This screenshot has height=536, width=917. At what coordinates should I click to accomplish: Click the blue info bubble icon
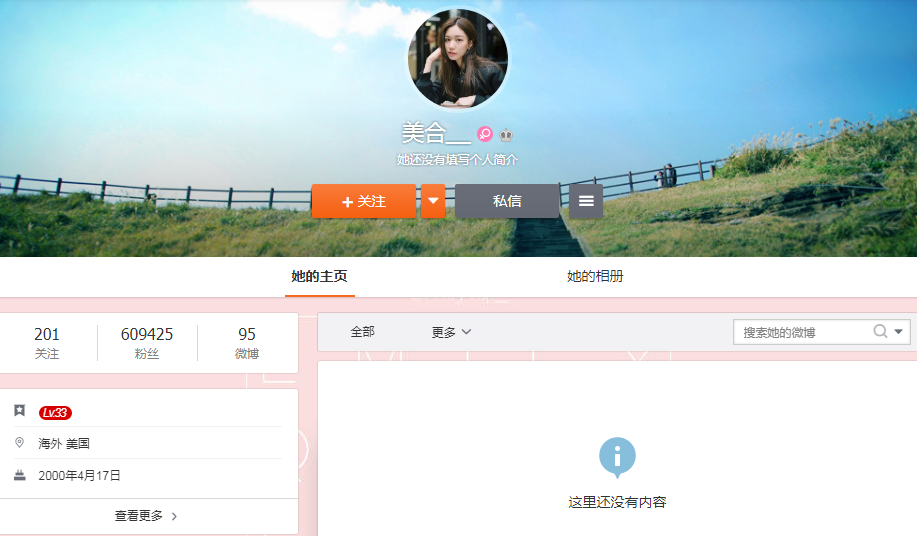click(x=617, y=457)
